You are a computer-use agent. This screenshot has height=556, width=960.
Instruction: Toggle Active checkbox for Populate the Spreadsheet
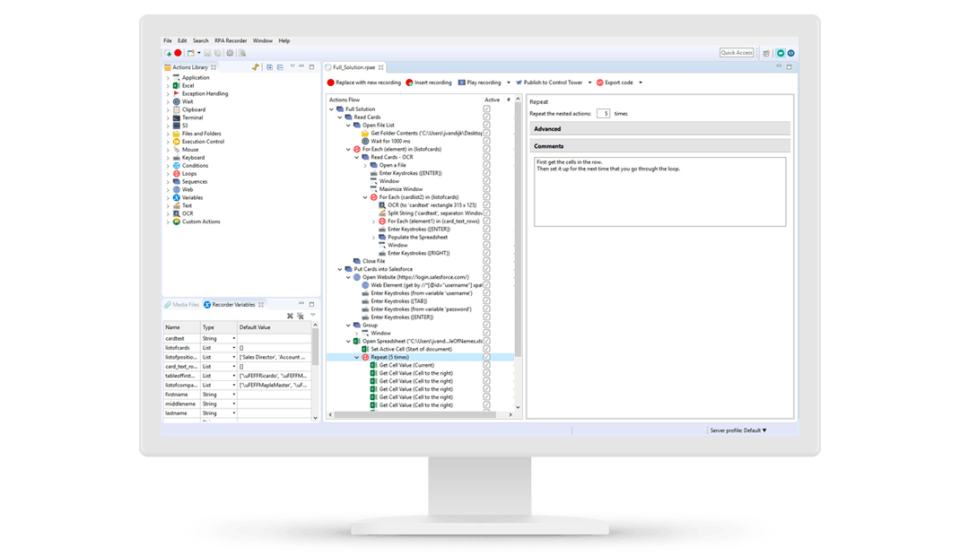[487, 237]
